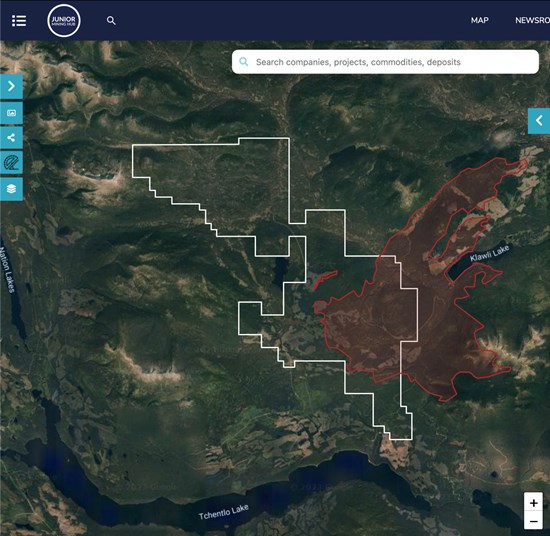
Task: Open the map layers stack icon
Action: pyautogui.click(x=11, y=189)
